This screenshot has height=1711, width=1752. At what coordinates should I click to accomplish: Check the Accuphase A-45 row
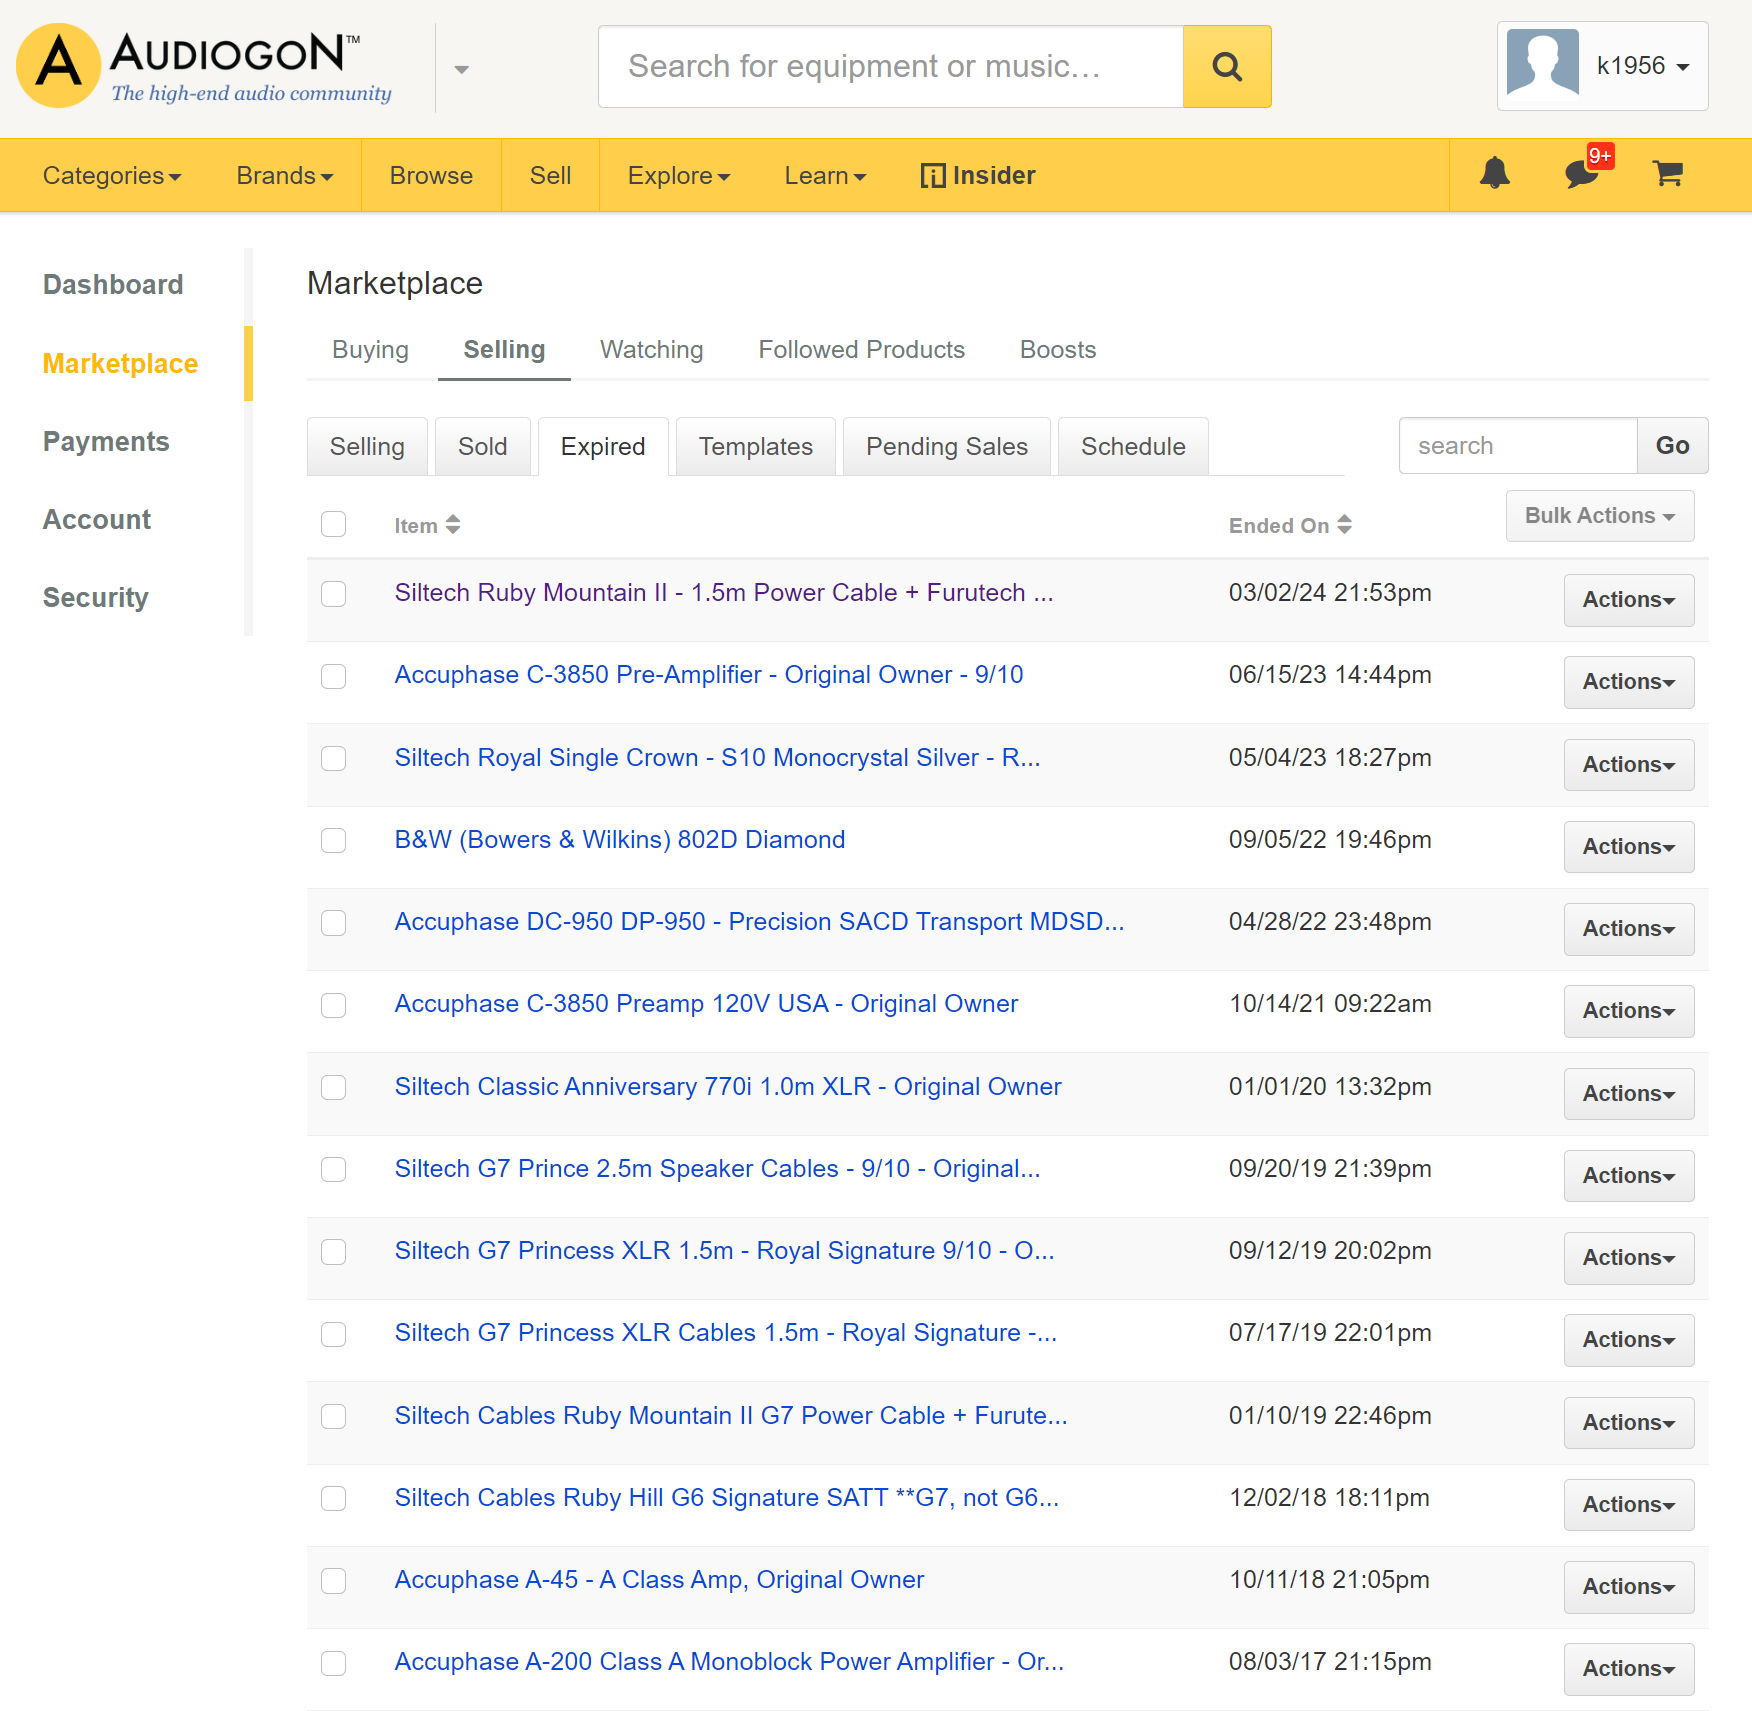tap(333, 1580)
